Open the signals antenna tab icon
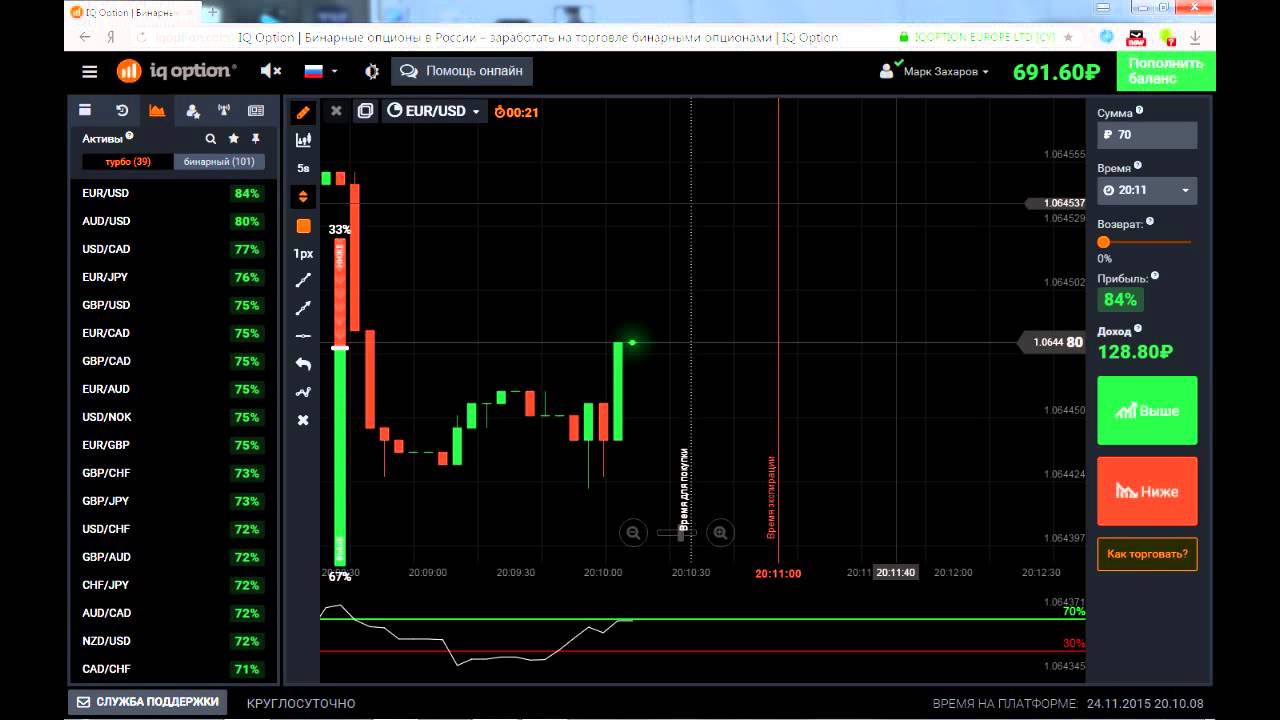The height and width of the screenshot is (720, 1280). (224, 111)
